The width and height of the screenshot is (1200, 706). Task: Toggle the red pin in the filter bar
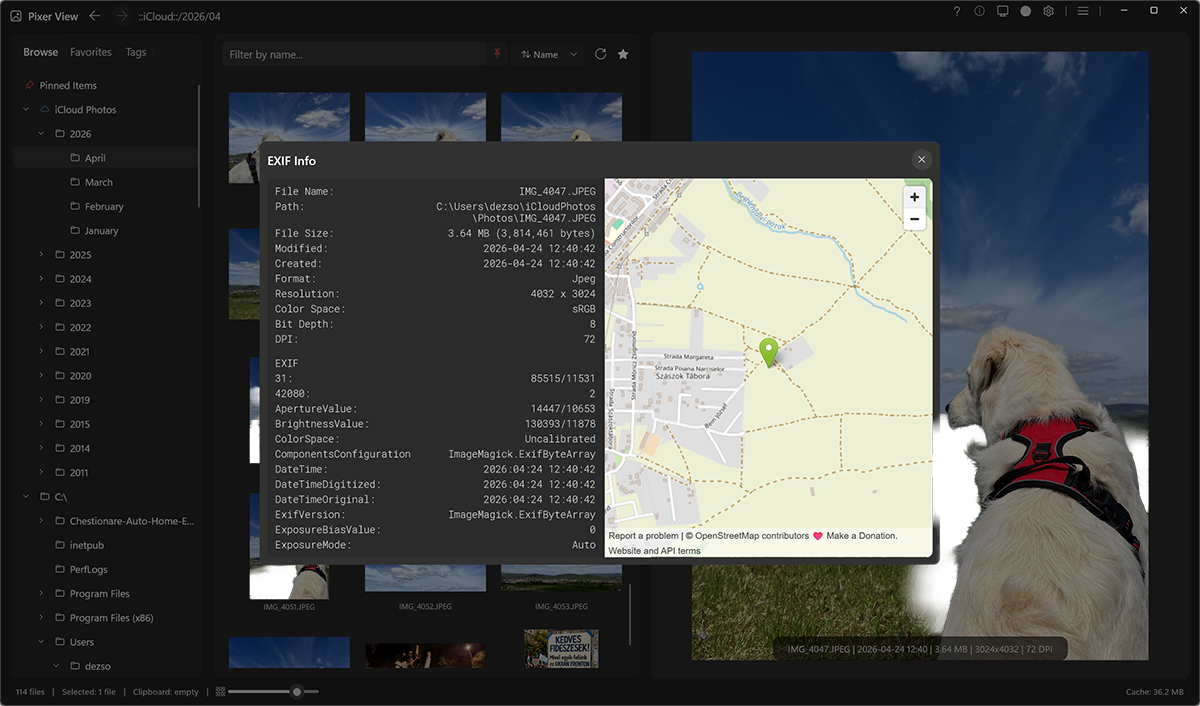[x=497, y=53]
